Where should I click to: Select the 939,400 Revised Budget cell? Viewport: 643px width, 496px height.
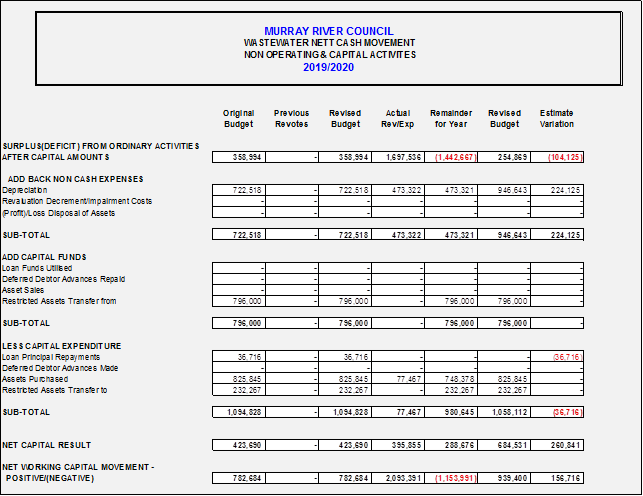(x=504, y=478)
